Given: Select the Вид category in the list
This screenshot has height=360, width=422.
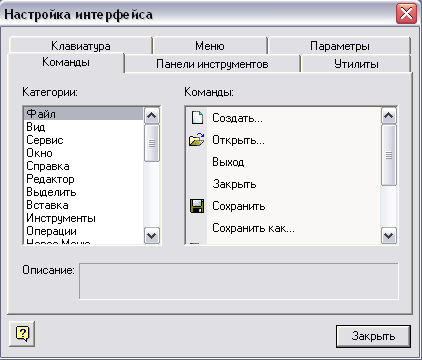Looking at the screenshot, I should click(84, 127).
